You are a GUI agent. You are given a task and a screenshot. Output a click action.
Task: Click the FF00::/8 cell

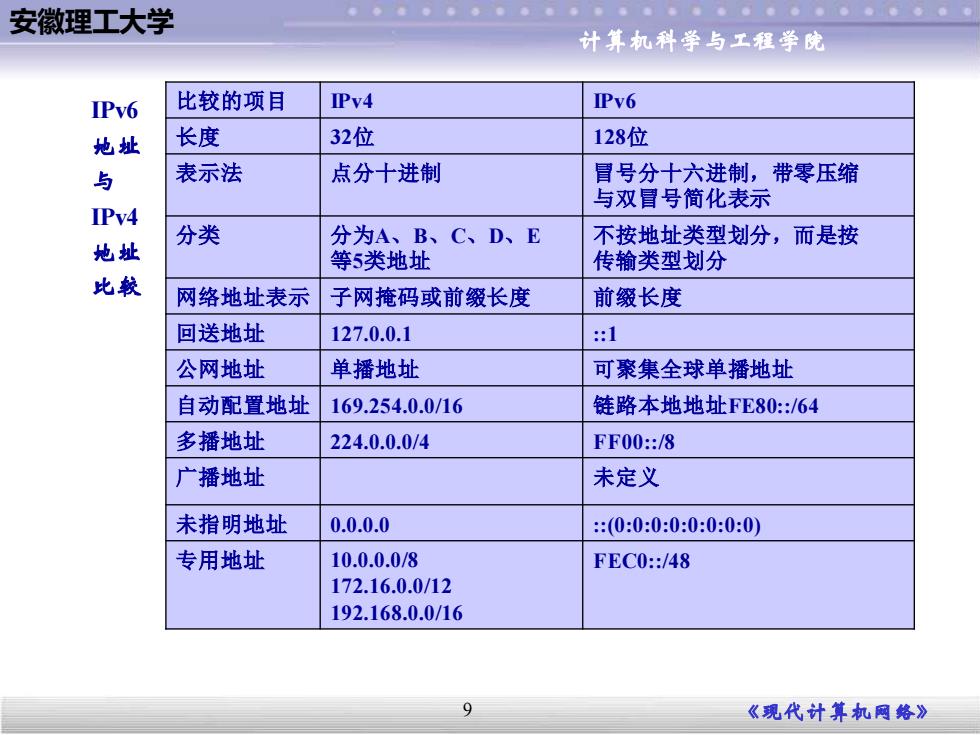pos(748,440)
